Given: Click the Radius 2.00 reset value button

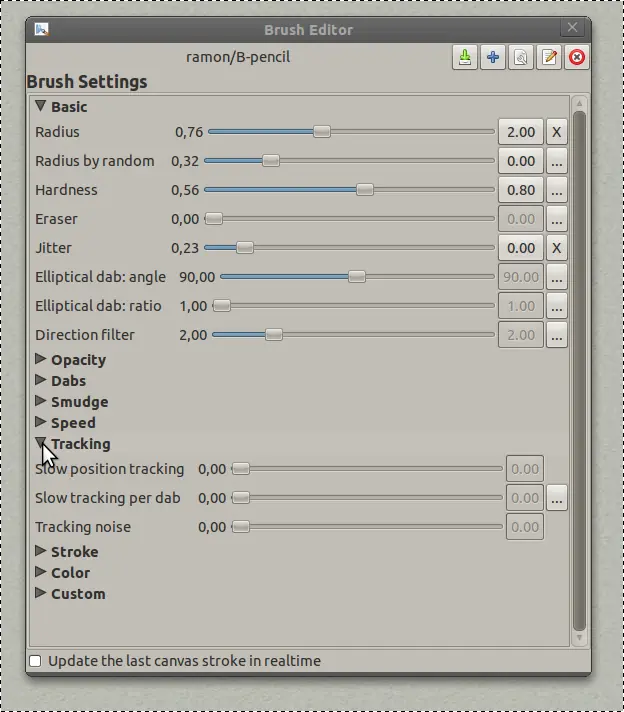Looking at the screenshot, I should pos(521,132).
